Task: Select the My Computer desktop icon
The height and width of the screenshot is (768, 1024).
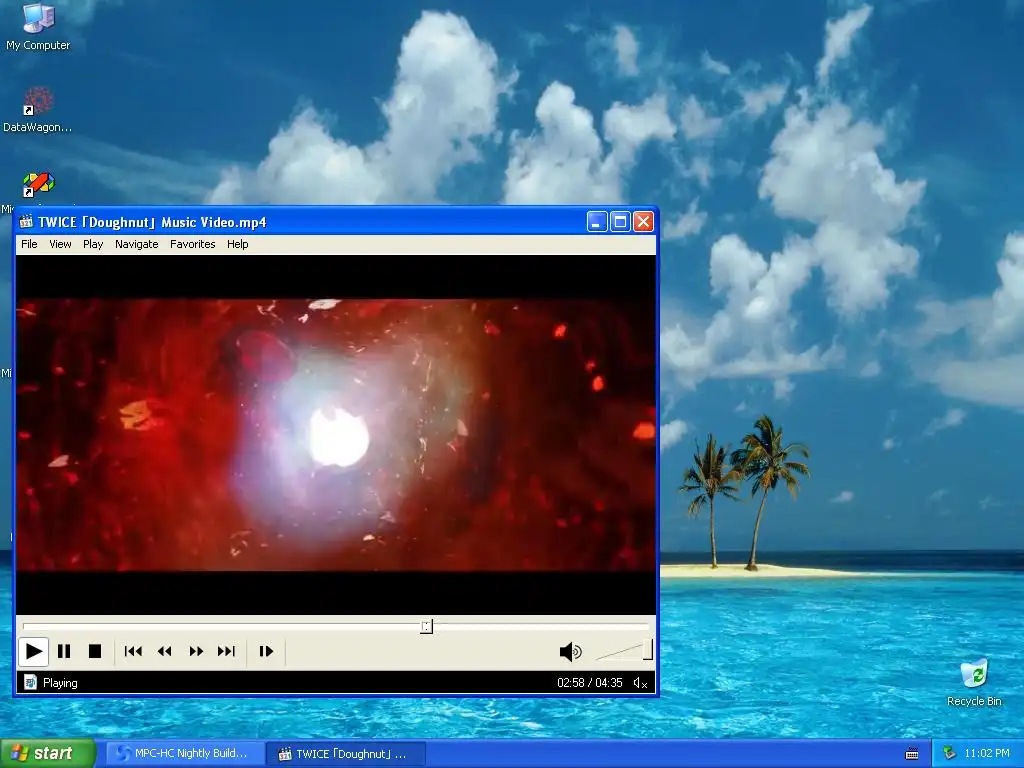Action: (38, 26)
